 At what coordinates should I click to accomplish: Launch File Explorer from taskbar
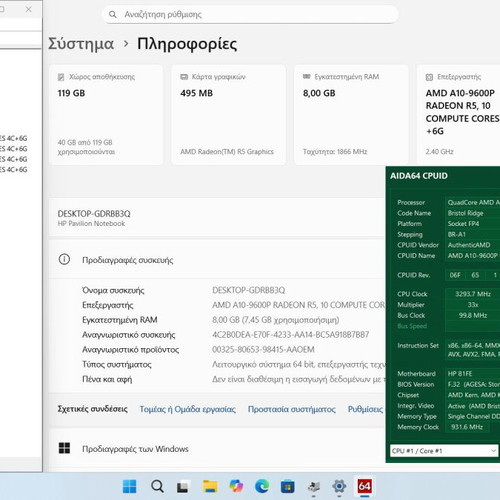(210, 487)
